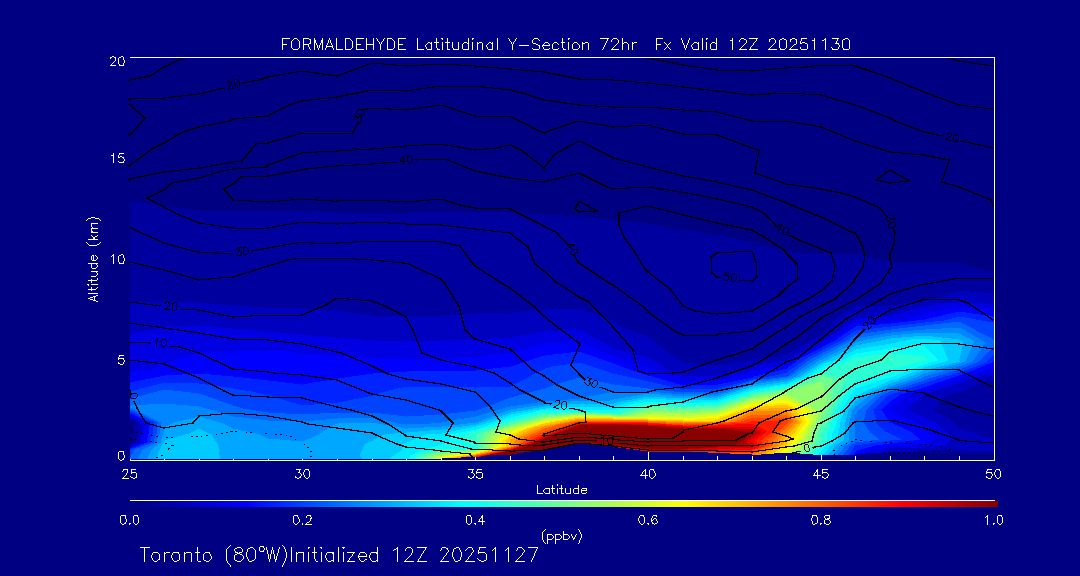Click the latitude 30 tick label
1080x576 pixels.
(x=302, y=473)
